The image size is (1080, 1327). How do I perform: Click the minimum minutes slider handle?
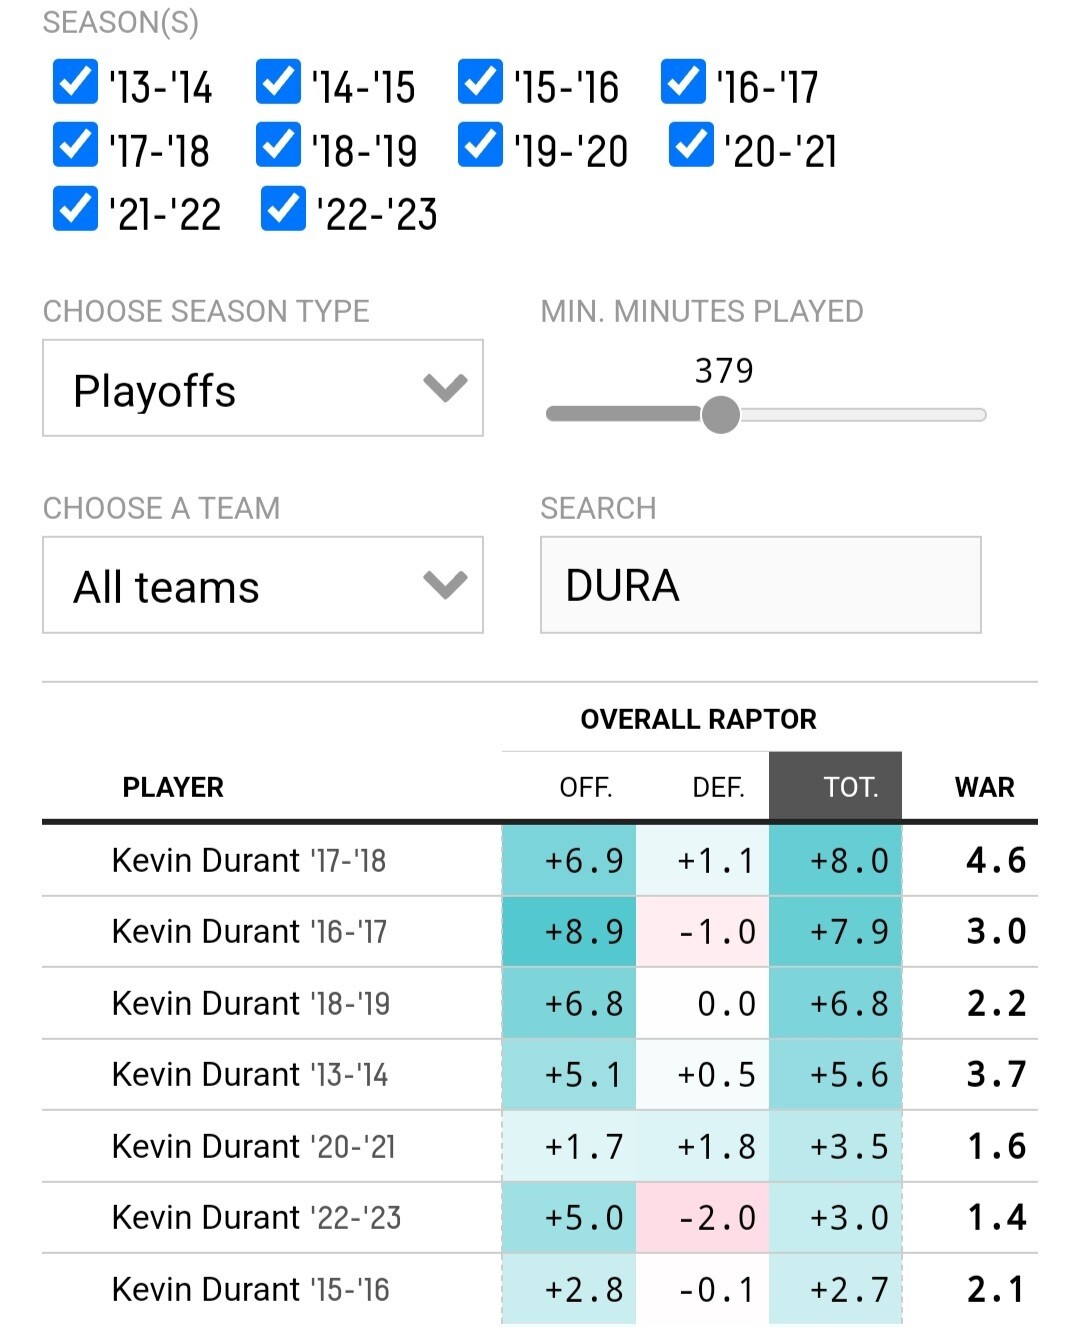click(720, 414)
